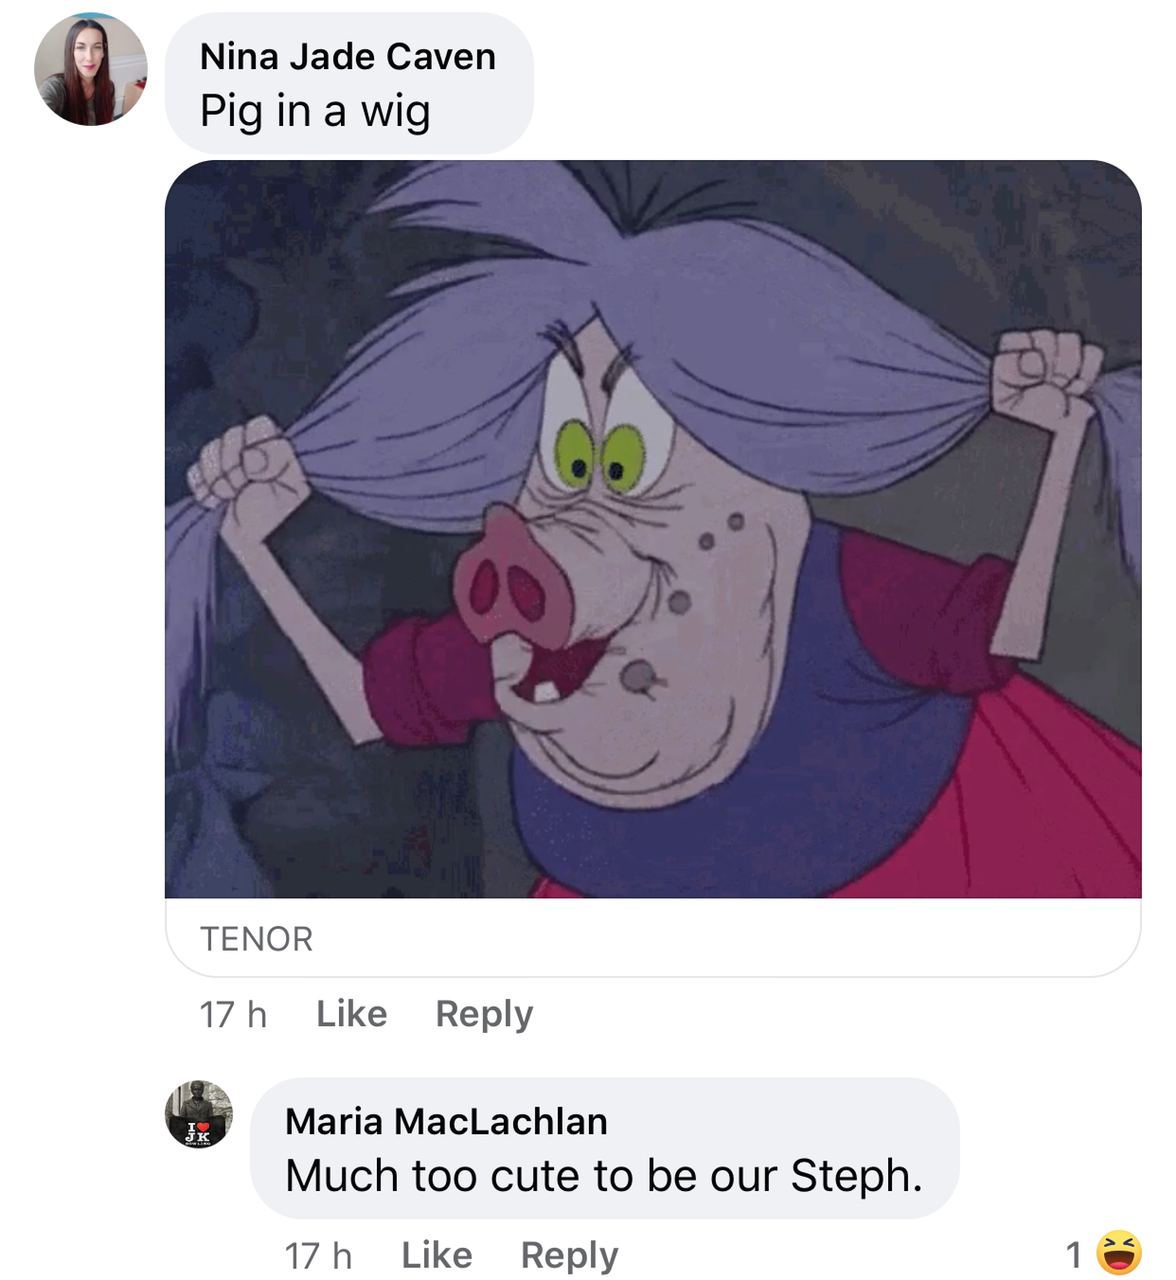This screenshot has height=1280, width=1176.
Task: Select the 'Much too cute to be our Steph.' text
Action: point(604,1176)
